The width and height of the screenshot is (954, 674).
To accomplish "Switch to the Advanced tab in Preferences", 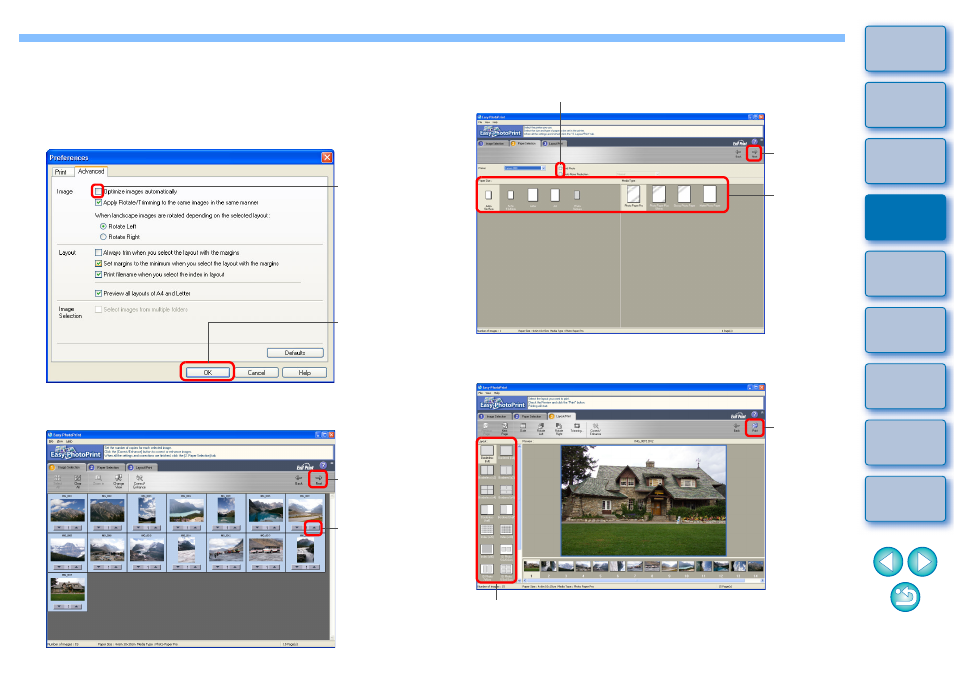I will coord(91,172).
